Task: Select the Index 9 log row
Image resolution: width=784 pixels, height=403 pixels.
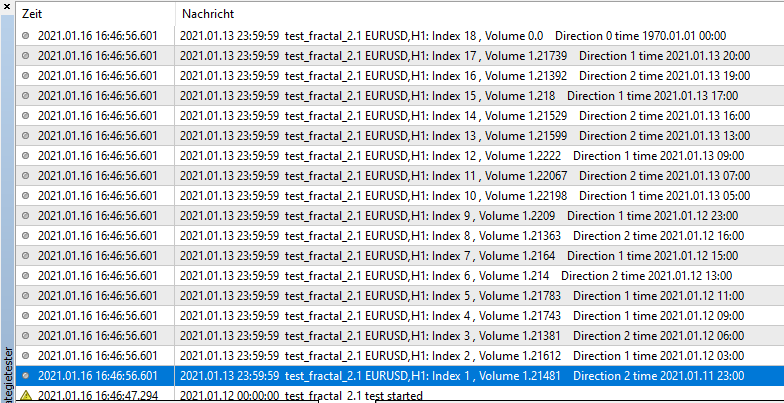Action: 400,216
